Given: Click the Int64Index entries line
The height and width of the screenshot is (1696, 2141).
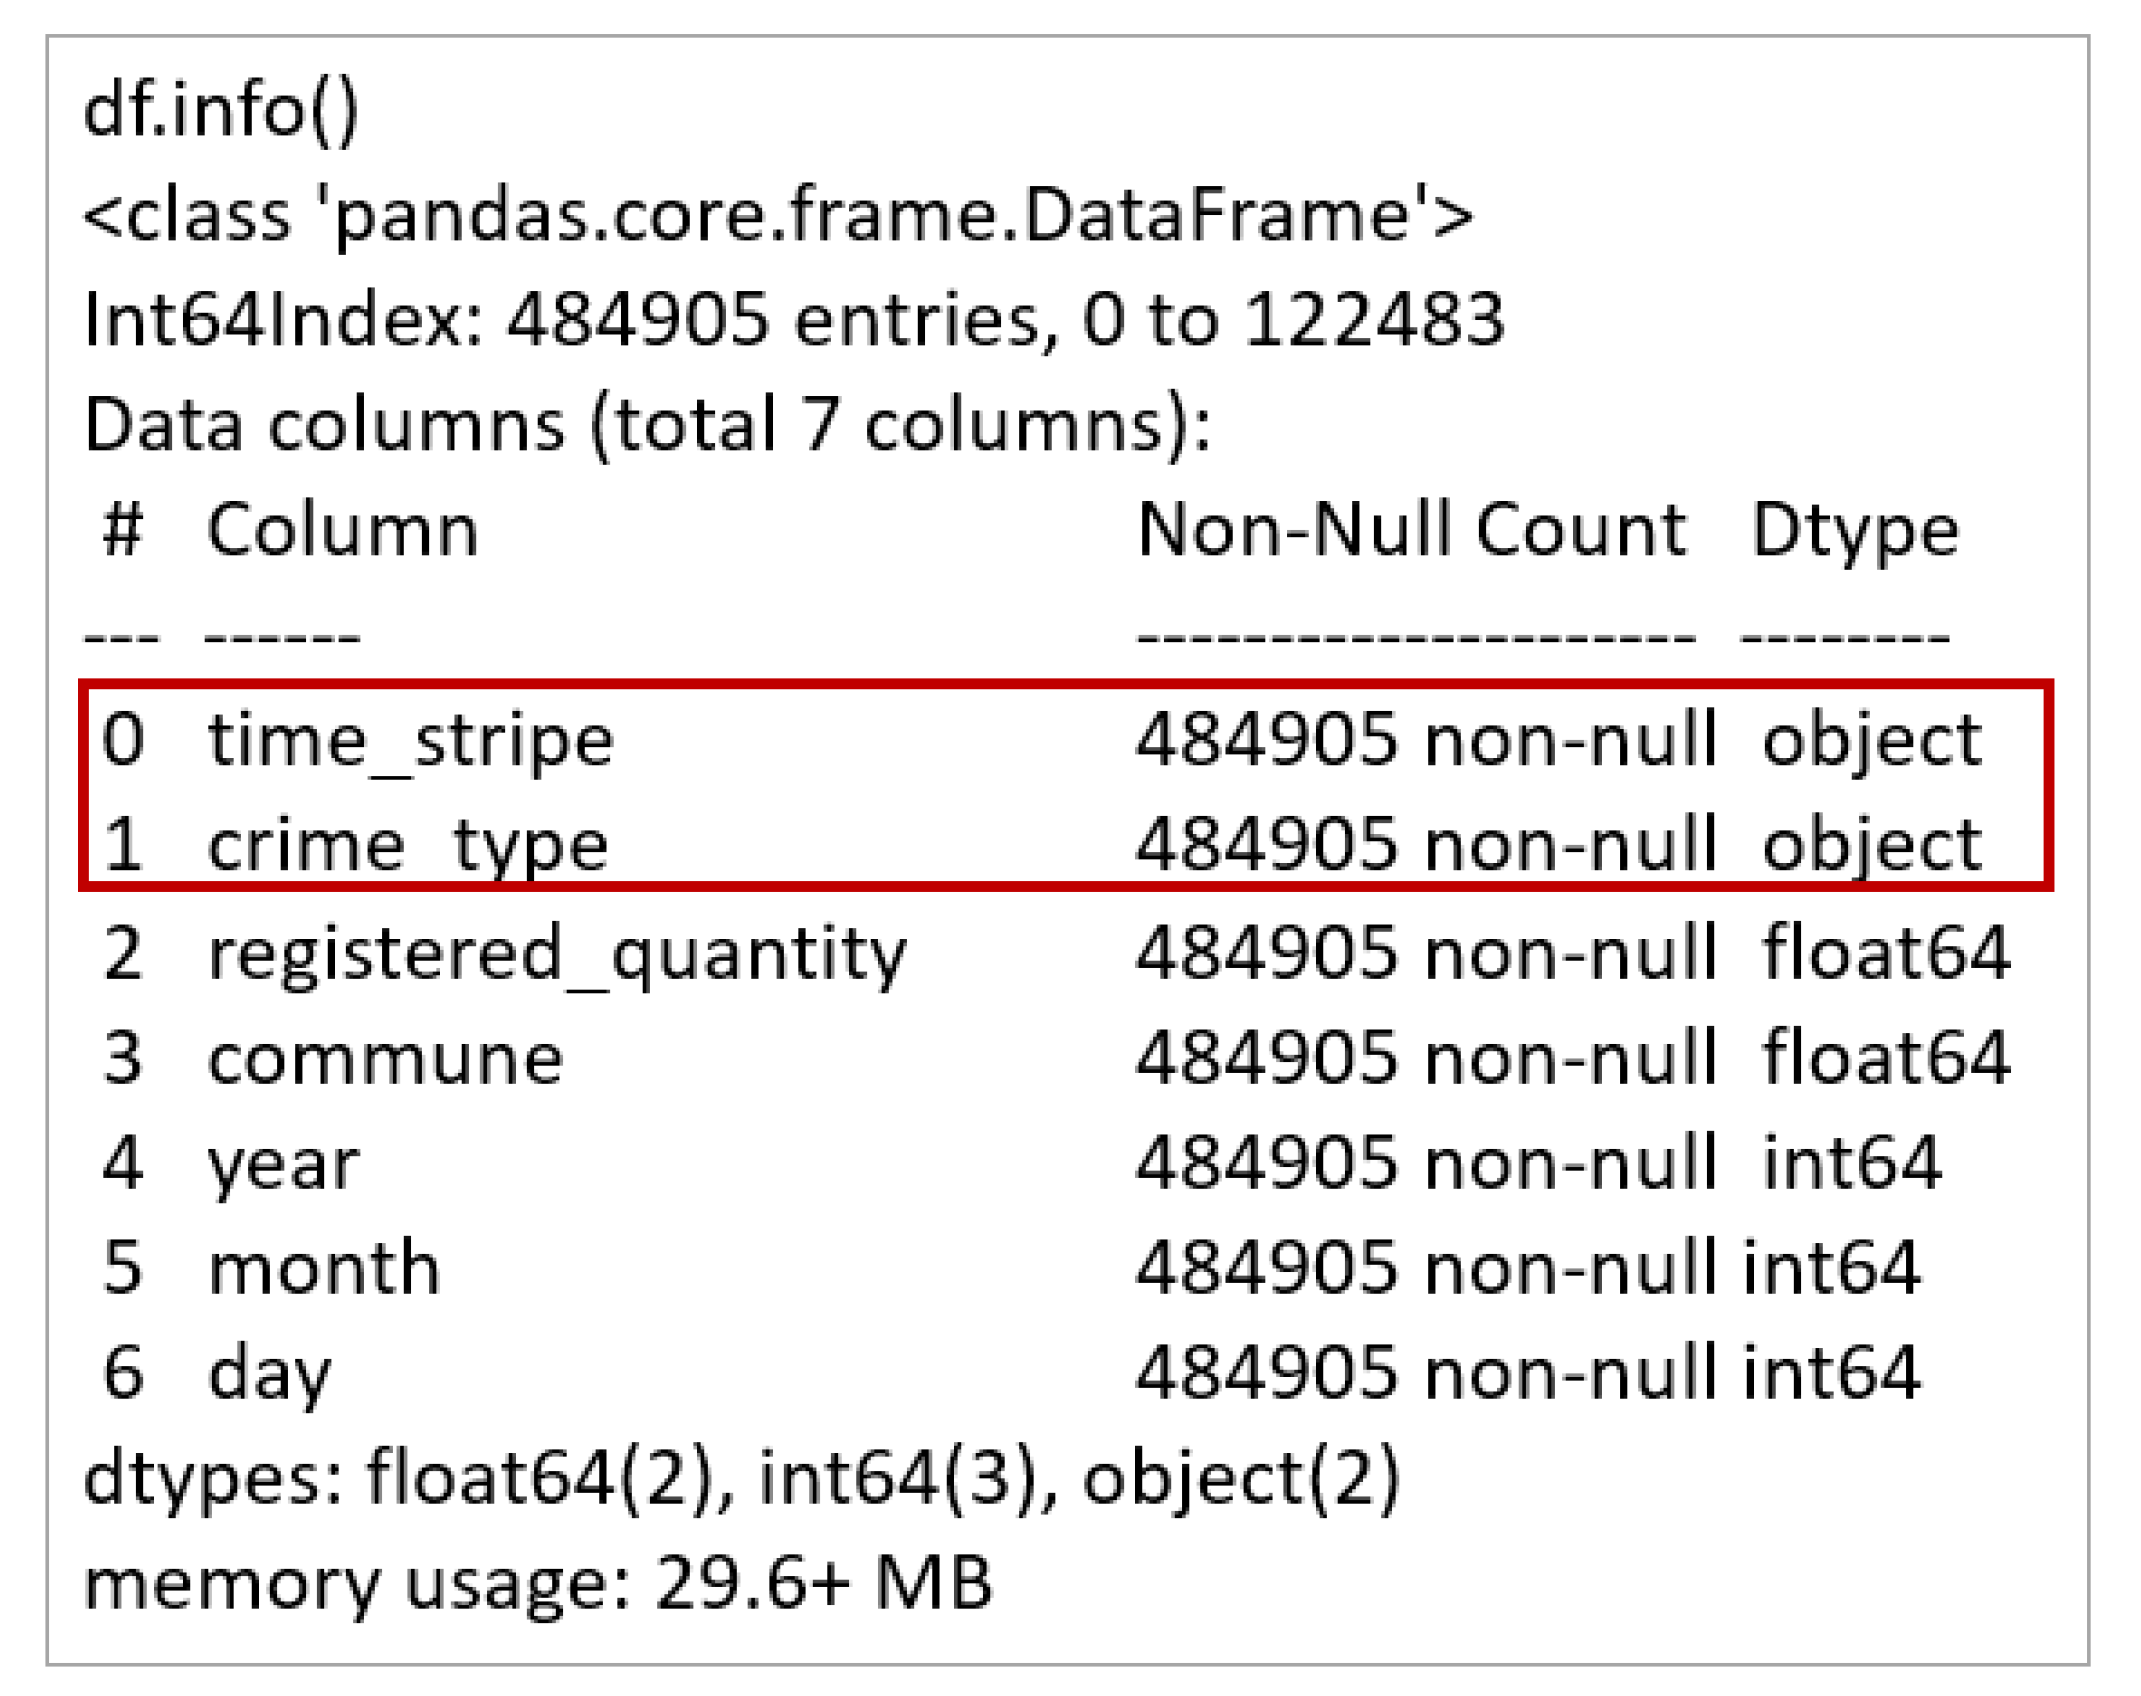Looking at the screenshot, I should 794,320.
